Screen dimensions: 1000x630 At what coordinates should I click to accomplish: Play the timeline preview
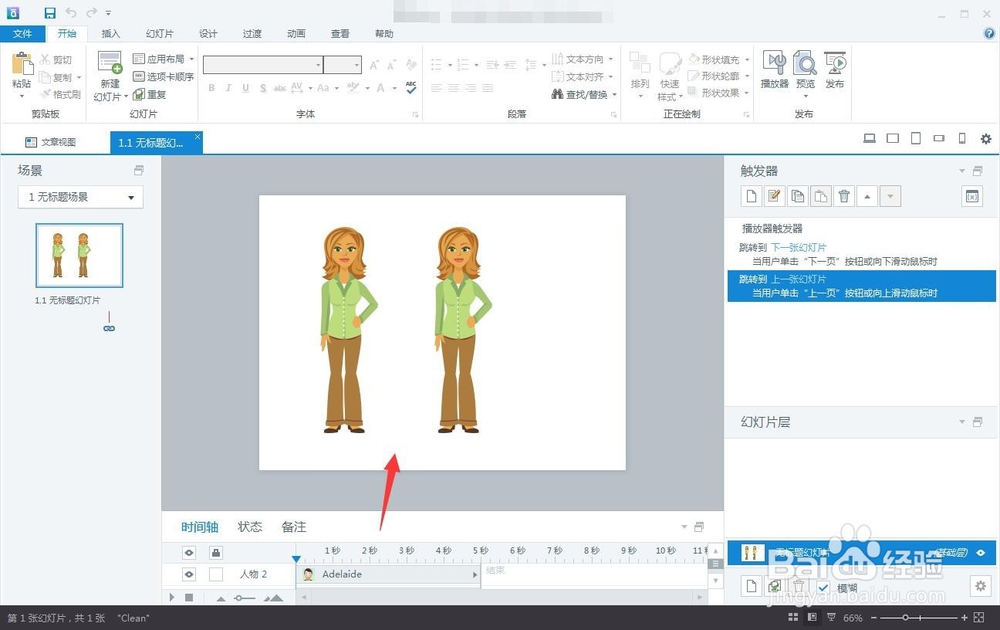(172, 597)
